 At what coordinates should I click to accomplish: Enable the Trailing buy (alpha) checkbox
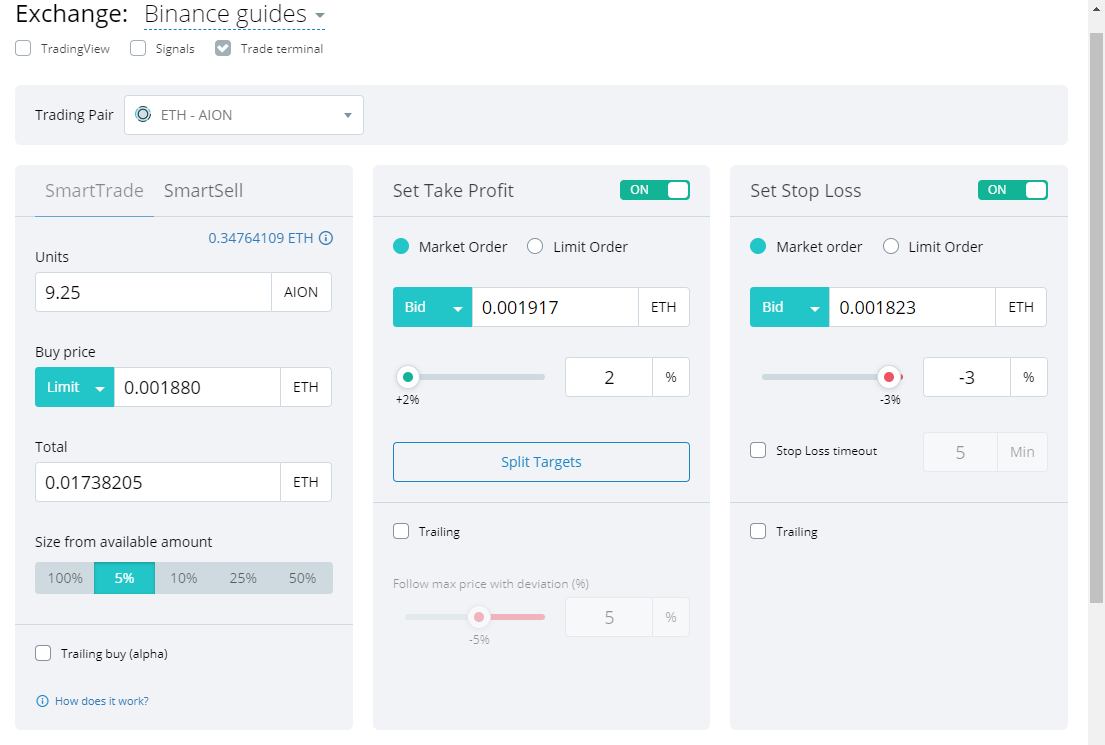(x=43, y=653)
